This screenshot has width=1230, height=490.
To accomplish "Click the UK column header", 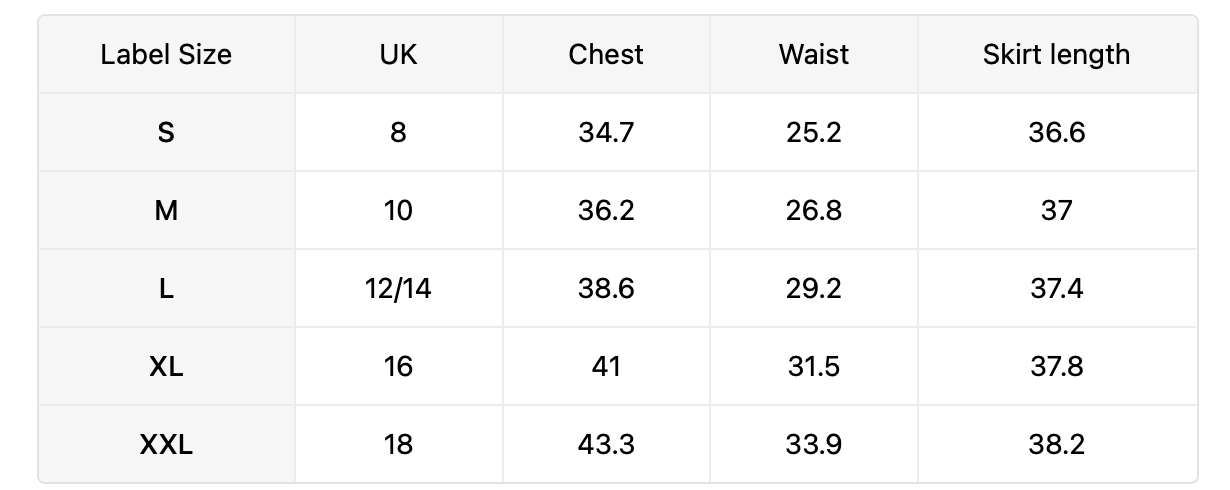I will coord(398,54).
